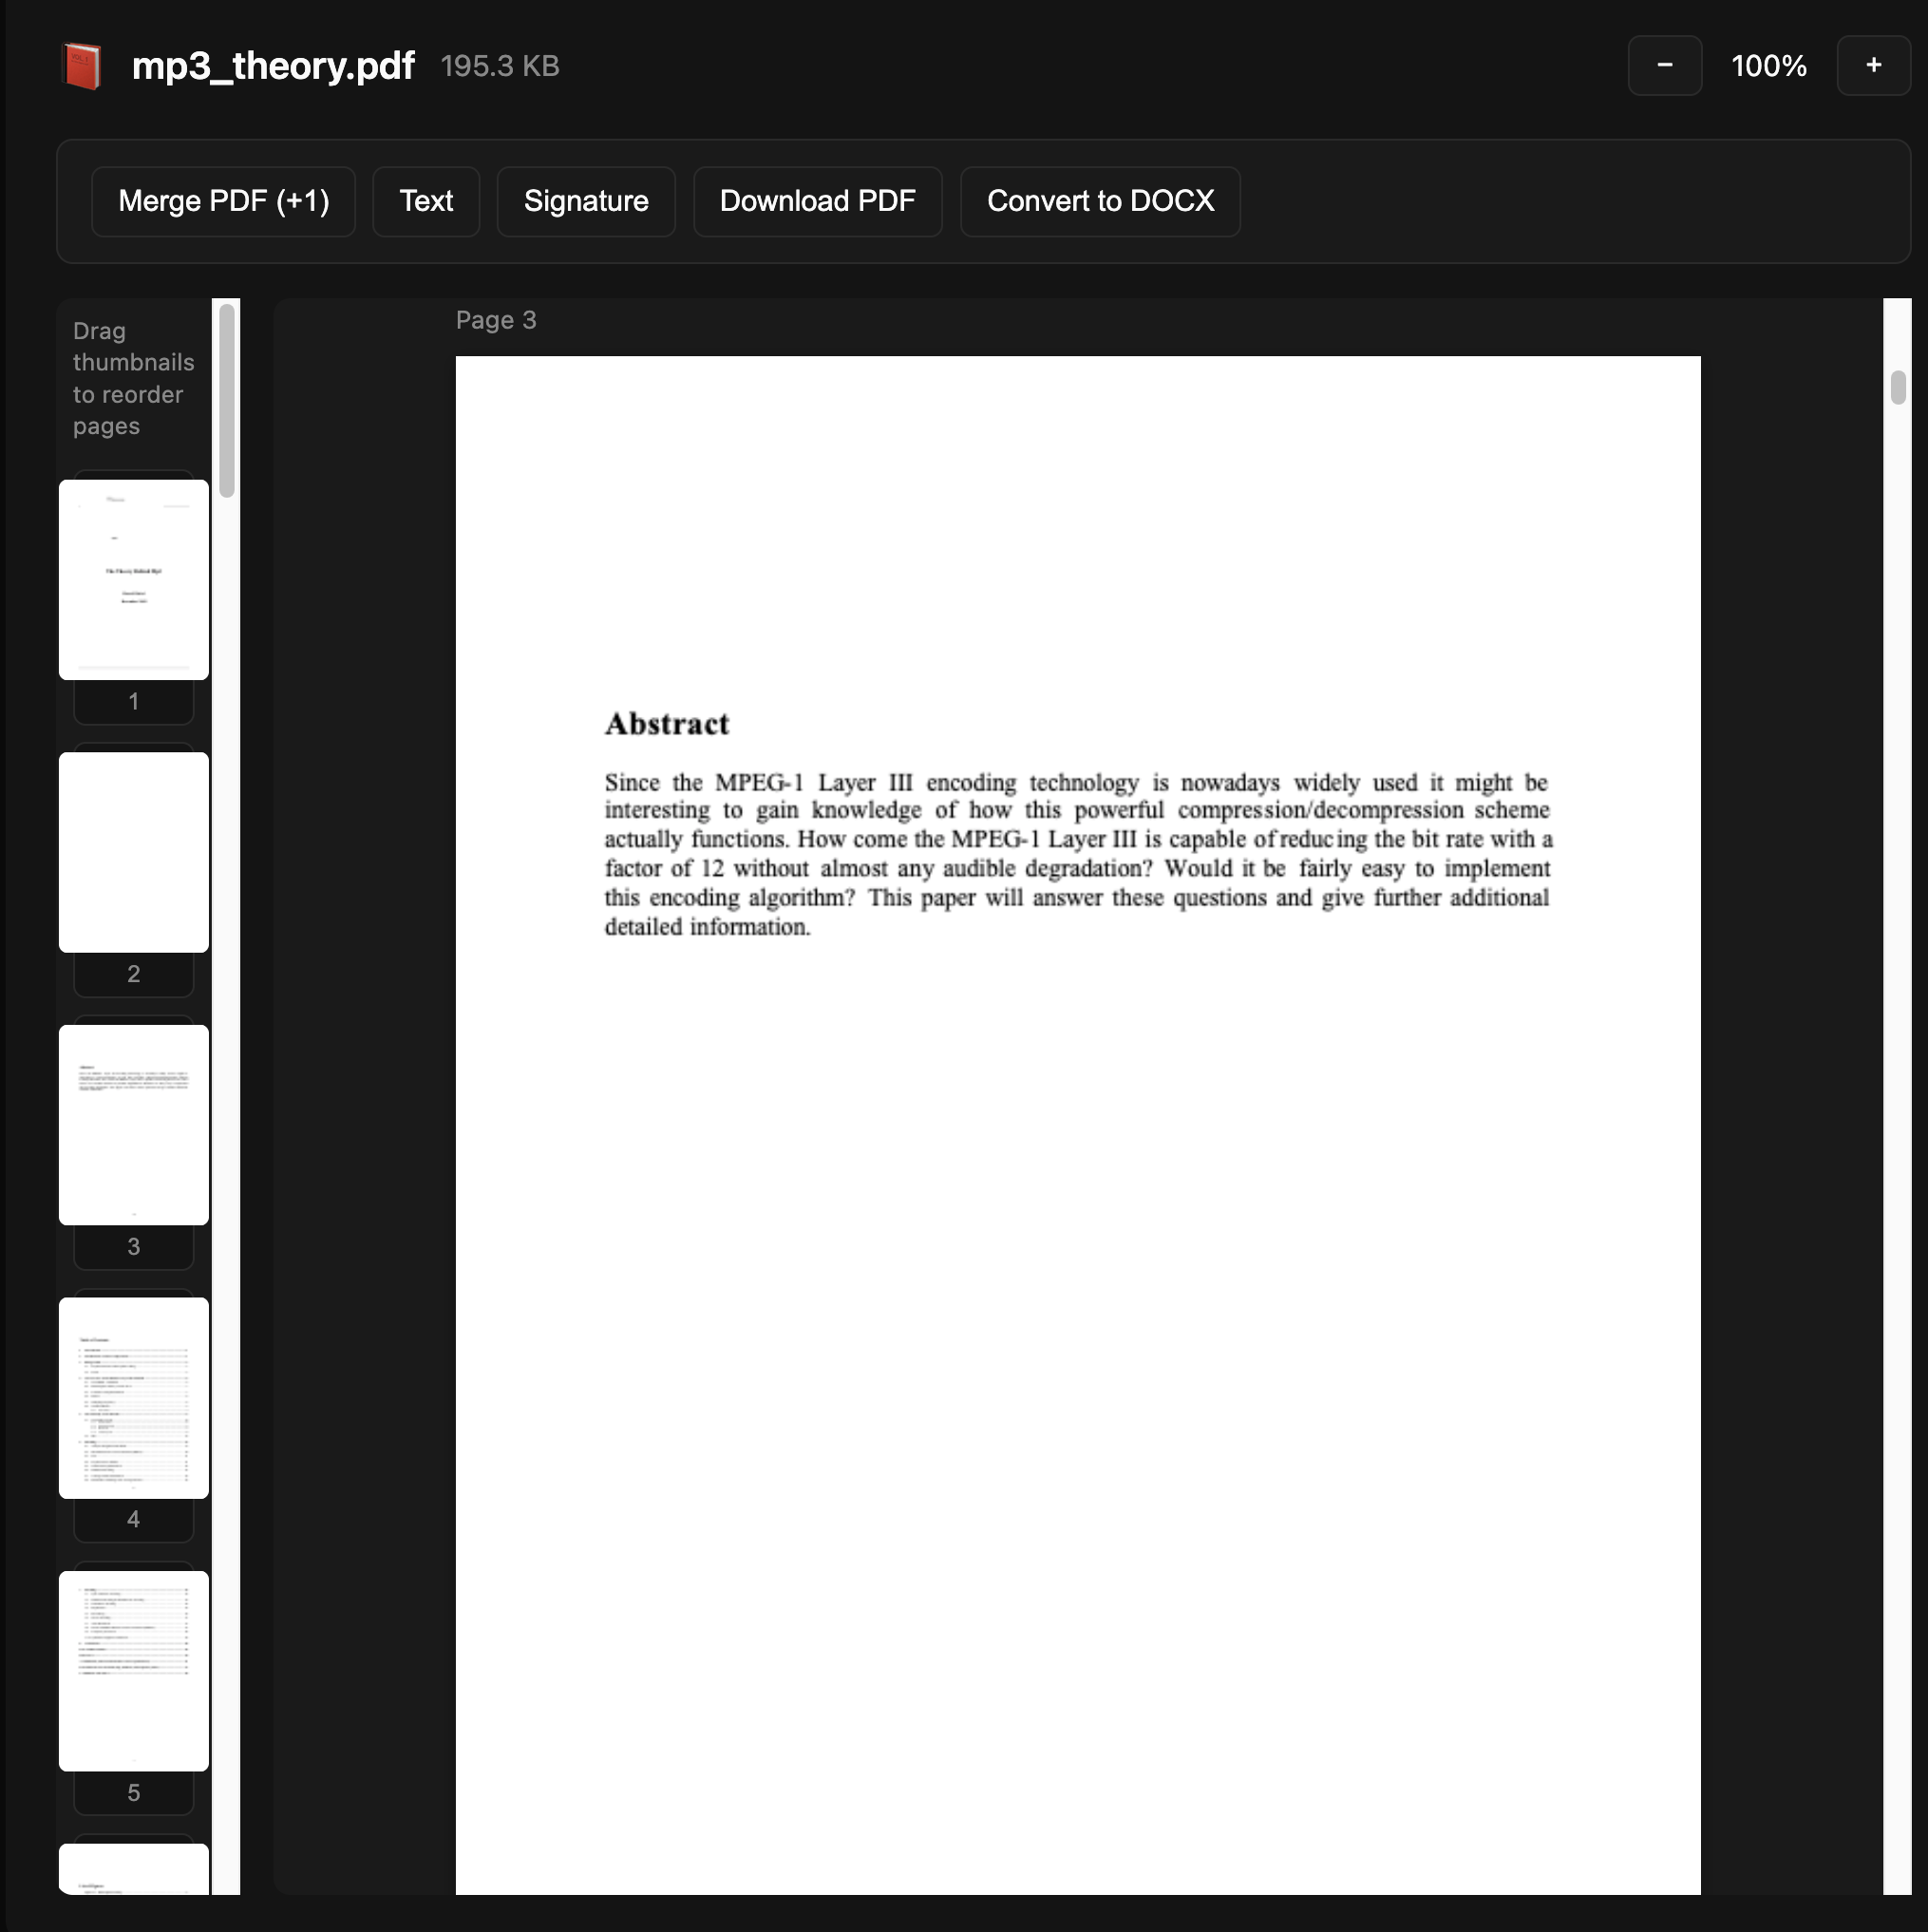
Task: Click the page number label under thumbnail 3
Action: 133,1246
